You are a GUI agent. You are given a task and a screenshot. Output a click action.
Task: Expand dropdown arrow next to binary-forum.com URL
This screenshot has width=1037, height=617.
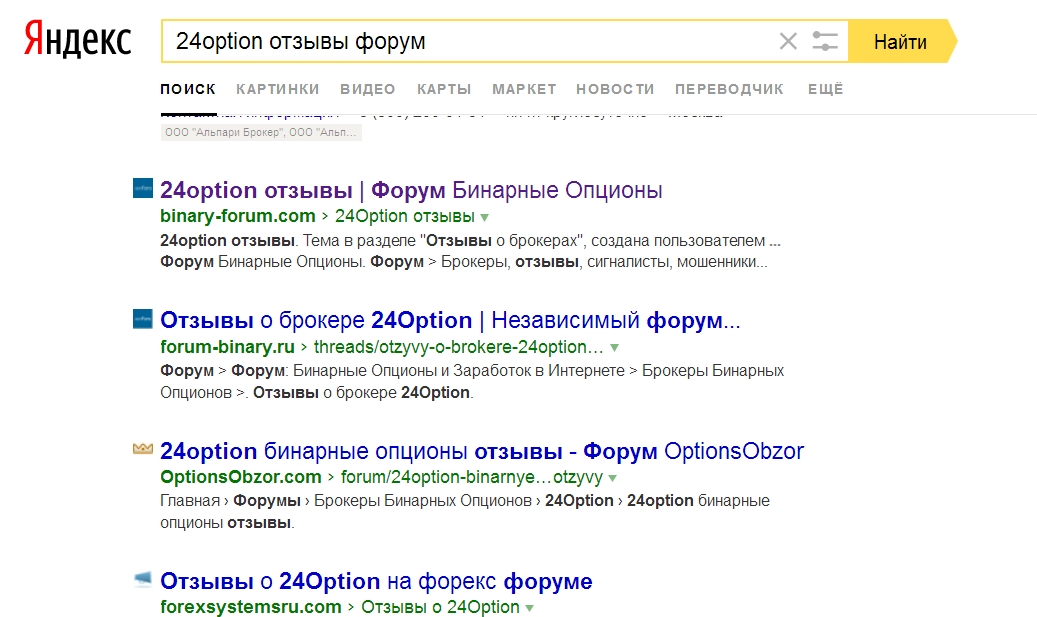pos(484,217)
